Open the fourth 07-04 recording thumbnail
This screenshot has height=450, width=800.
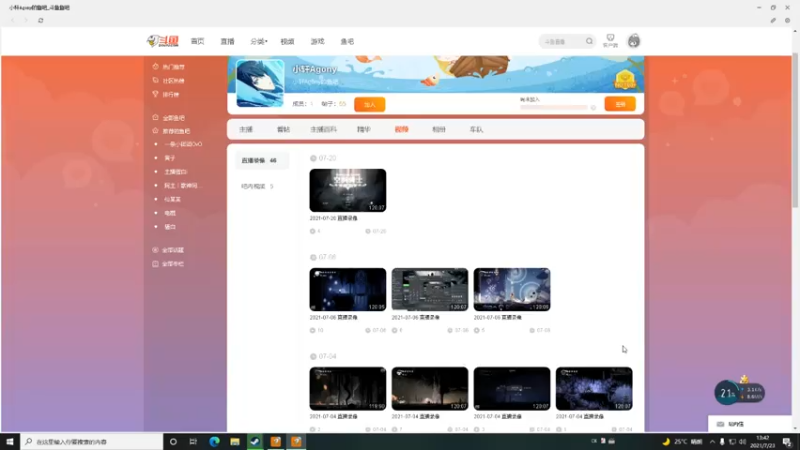pos(594,388)
